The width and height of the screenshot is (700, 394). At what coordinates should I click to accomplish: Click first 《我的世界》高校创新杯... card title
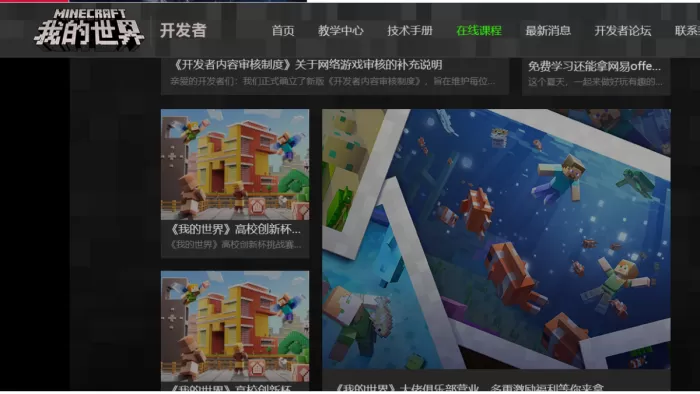pyautogui.click(x=235, y=229)
